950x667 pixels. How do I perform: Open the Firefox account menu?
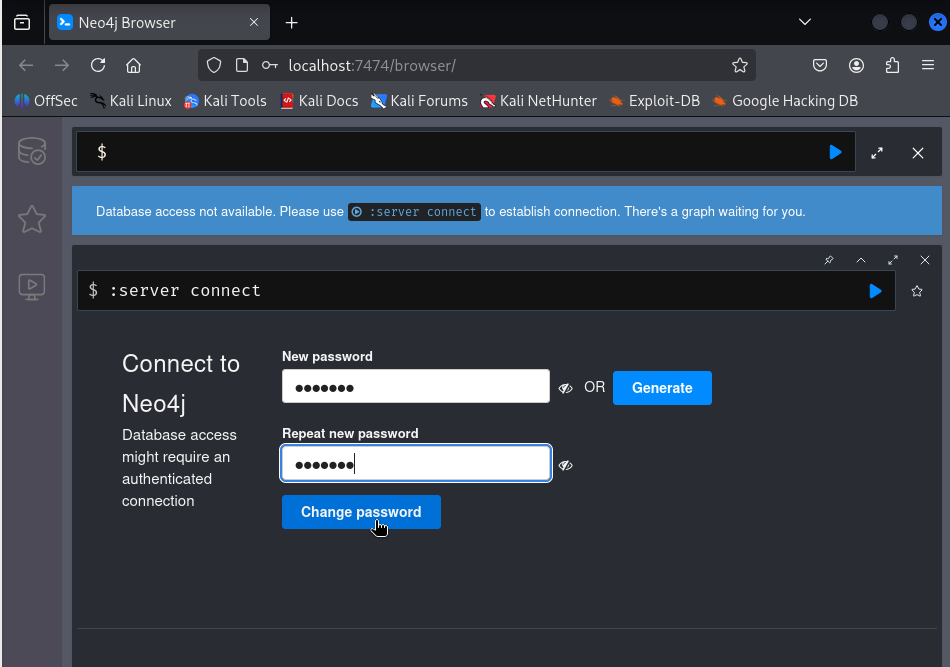(856, 65)
